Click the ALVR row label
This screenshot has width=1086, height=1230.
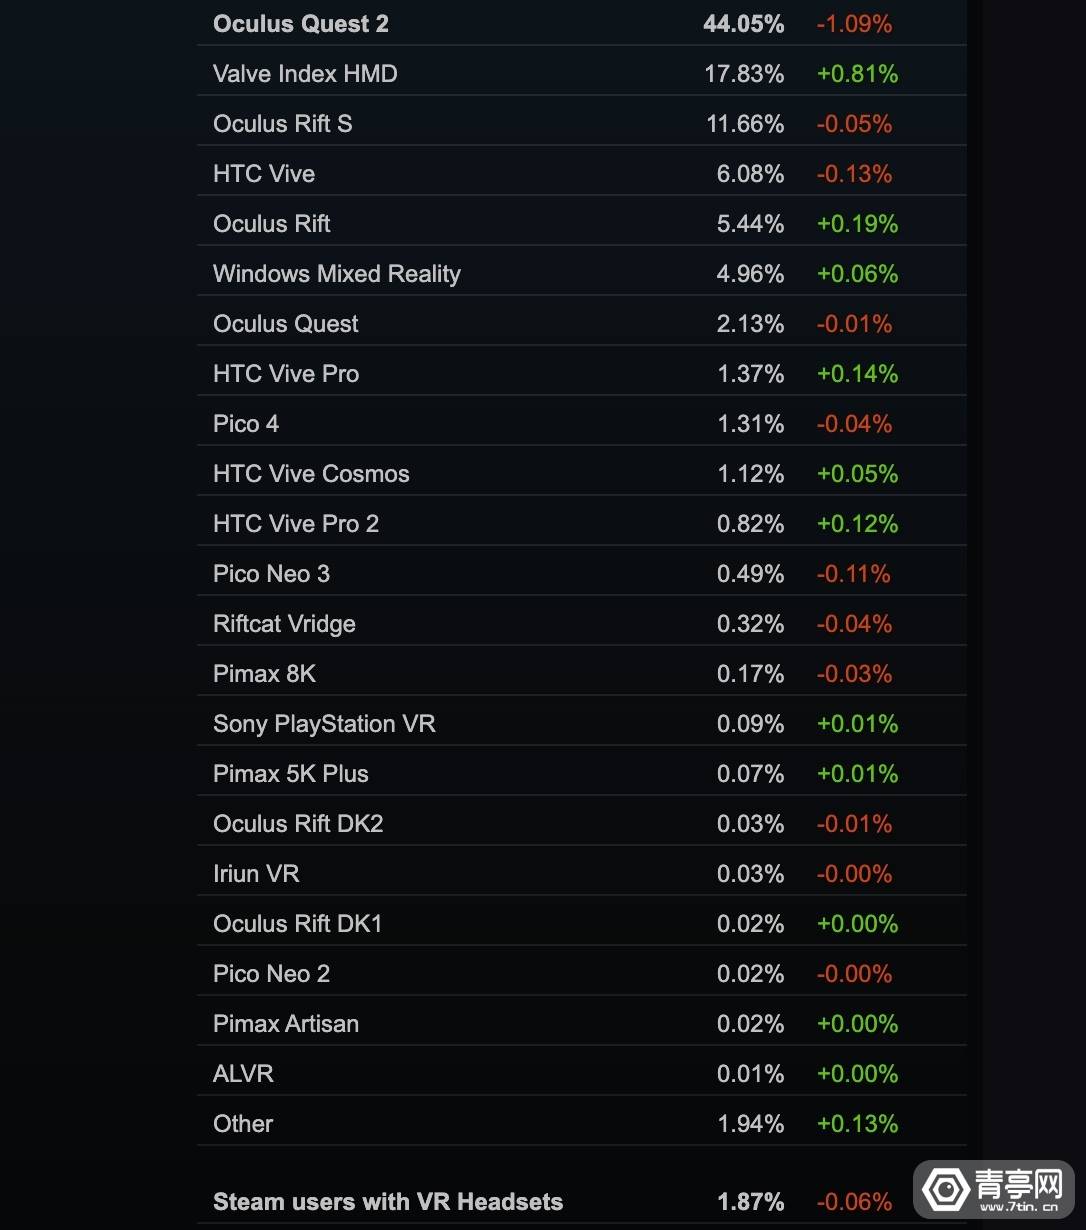pyautogui.click(x=243, y=1074)
